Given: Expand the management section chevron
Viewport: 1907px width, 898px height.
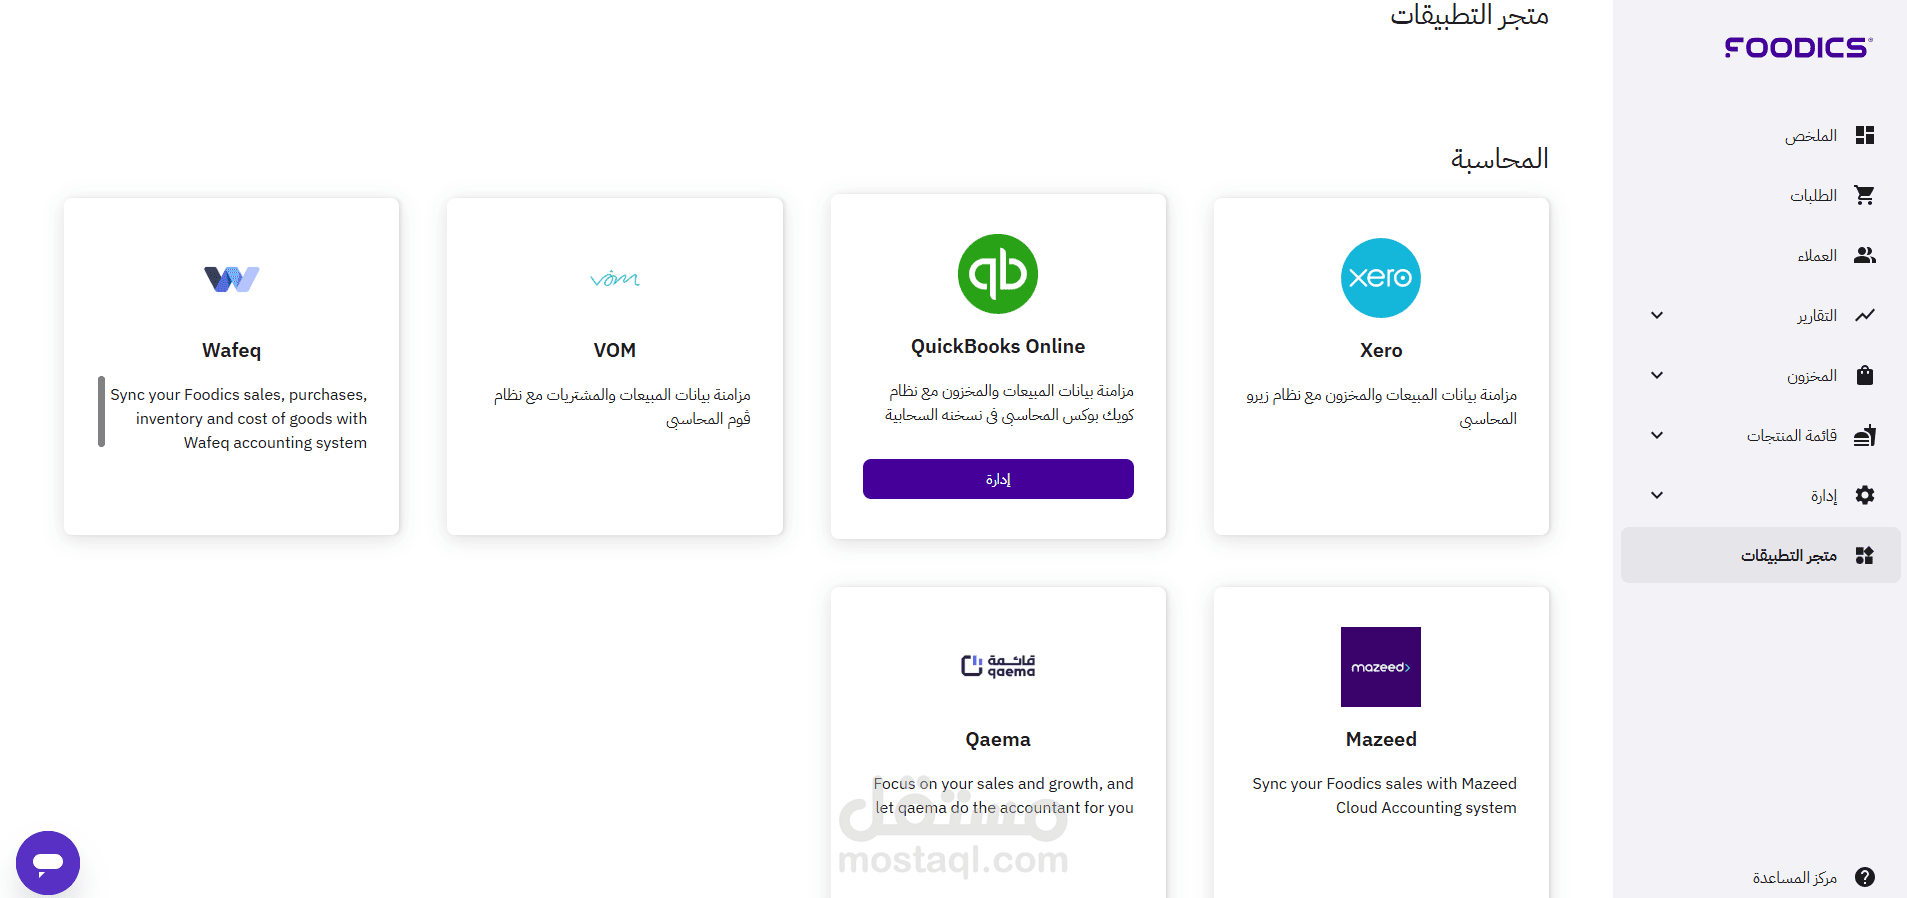Looking at the screenshot, I should click(1657, 495).
